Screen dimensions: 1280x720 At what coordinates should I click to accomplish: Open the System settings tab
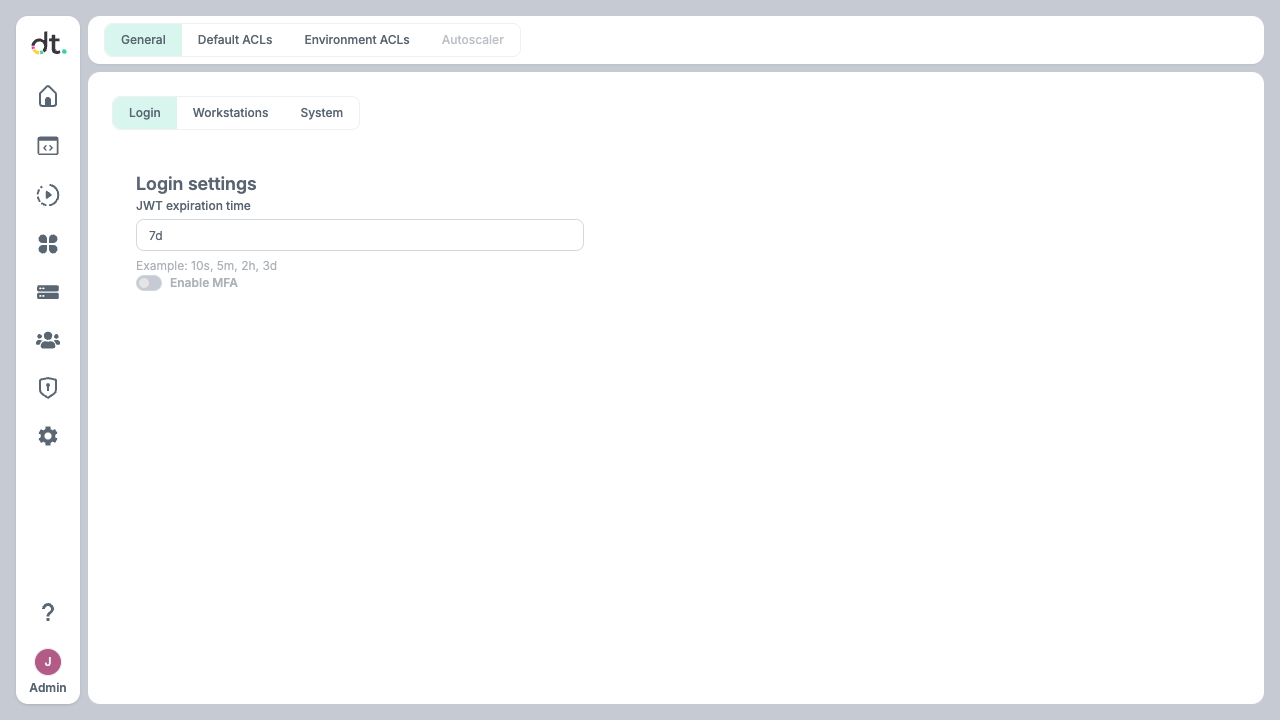pyautogui.click(x=321, y=113)
